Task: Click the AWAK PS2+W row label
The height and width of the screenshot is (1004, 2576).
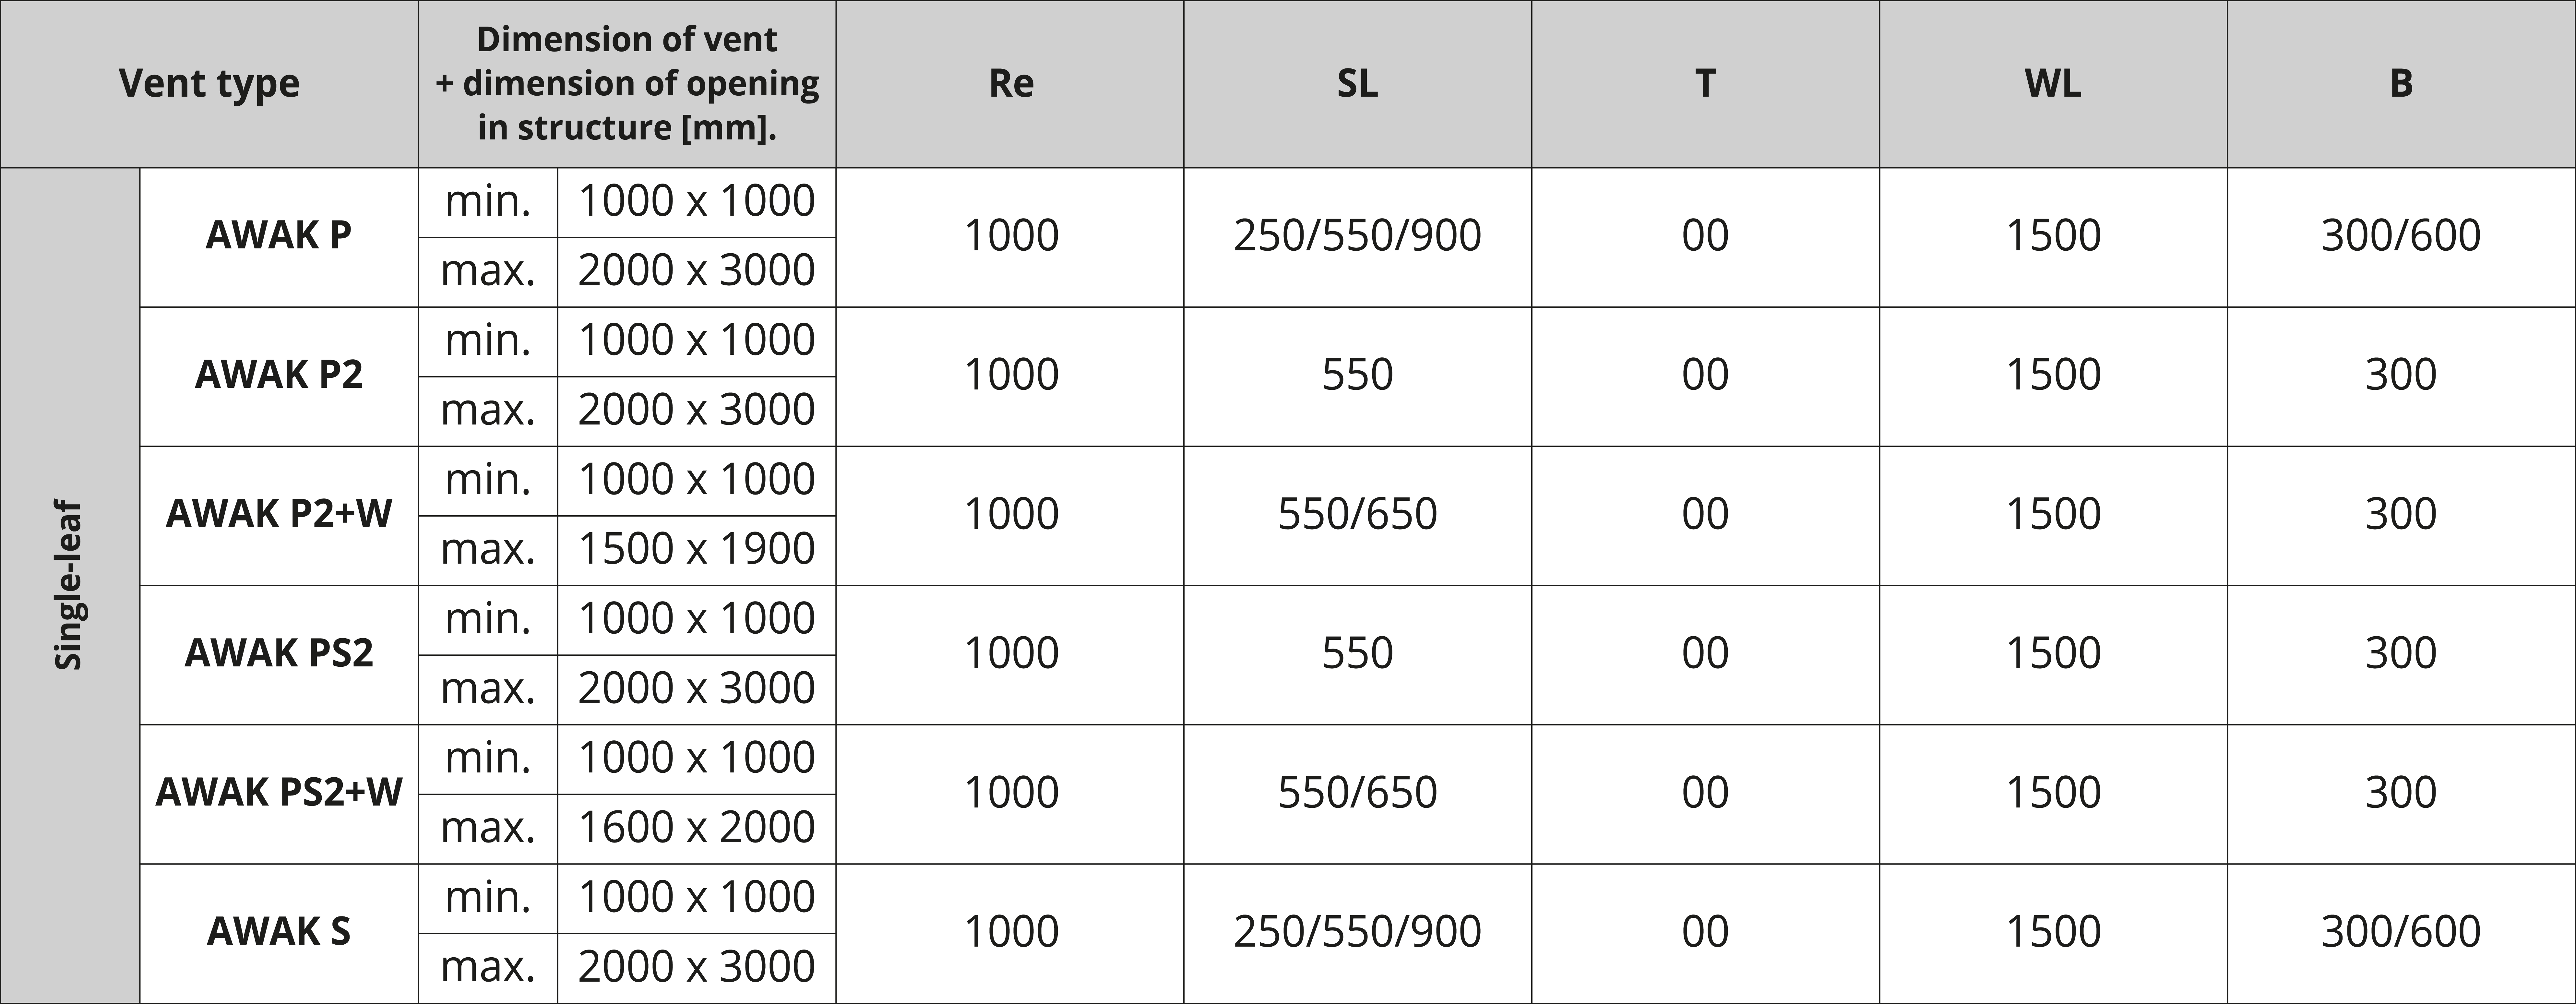Action: pyautogui.click(x=279, y=792)
